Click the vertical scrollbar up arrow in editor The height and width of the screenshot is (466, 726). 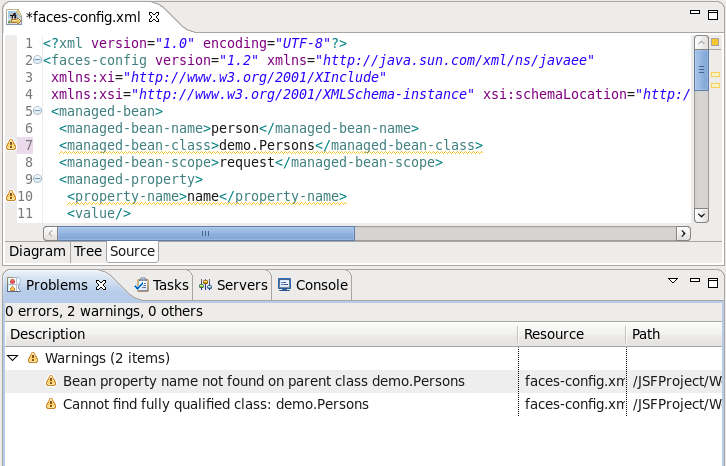[x=701, y=43]
